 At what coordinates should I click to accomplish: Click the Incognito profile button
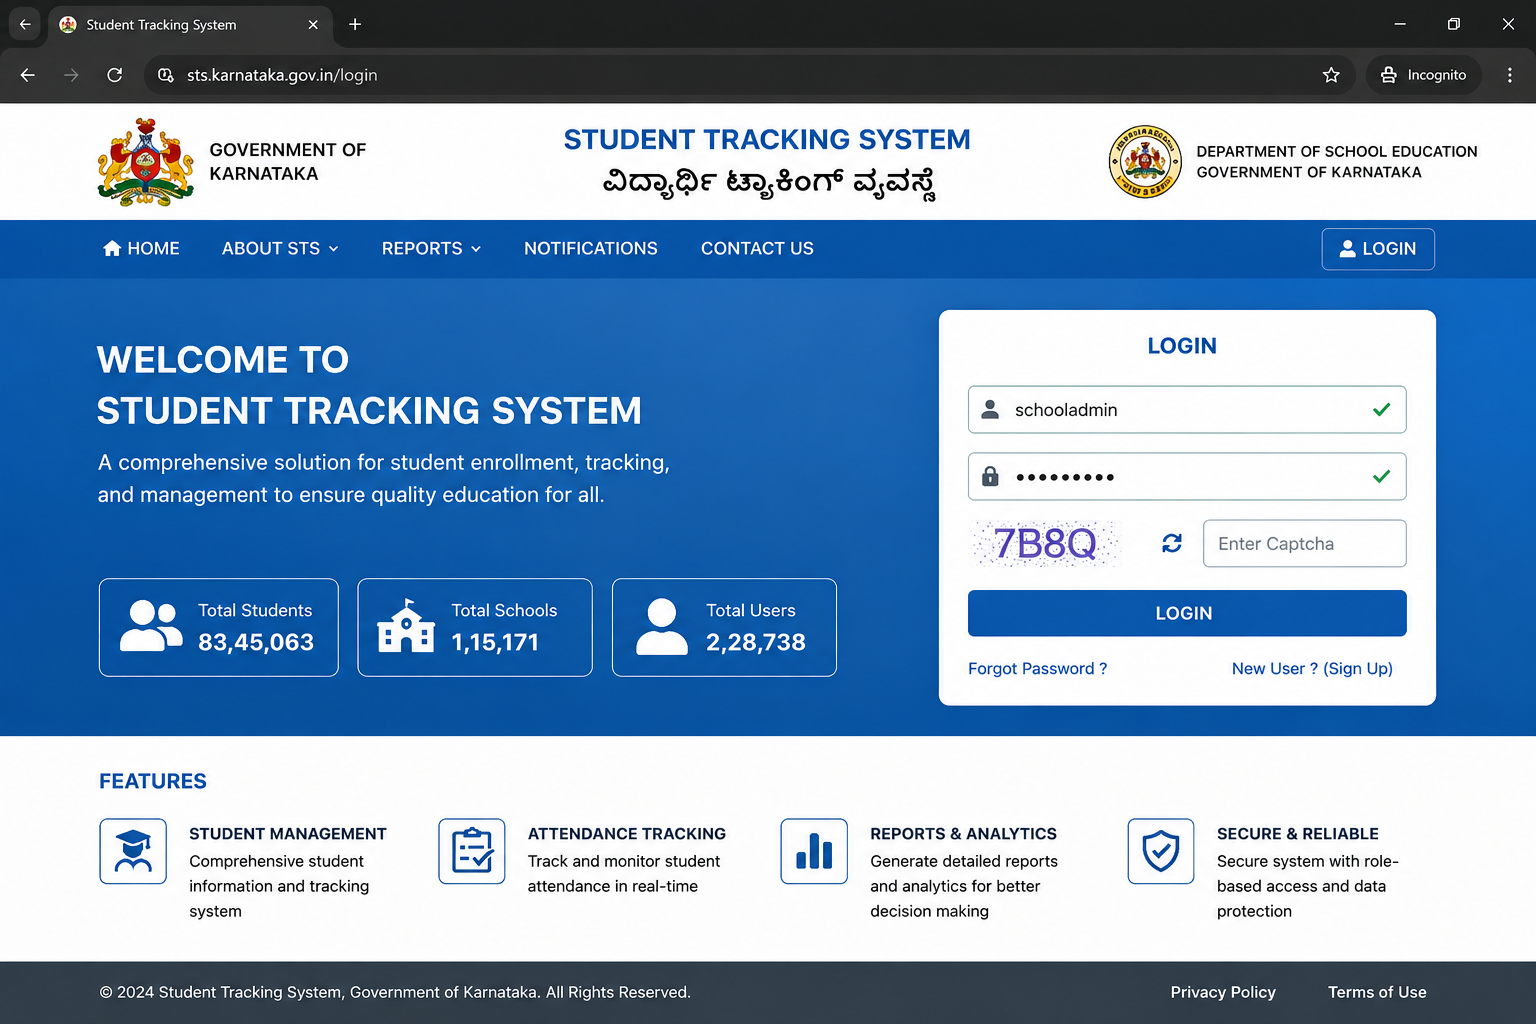1424,75
